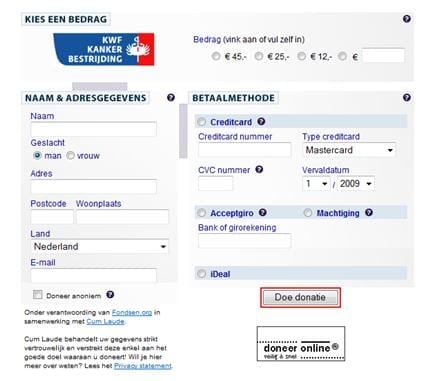This screenshot has width=427, height=381.
Task: Tick the Doneer anoniem checkbox
Action: [x=38, y=295]
